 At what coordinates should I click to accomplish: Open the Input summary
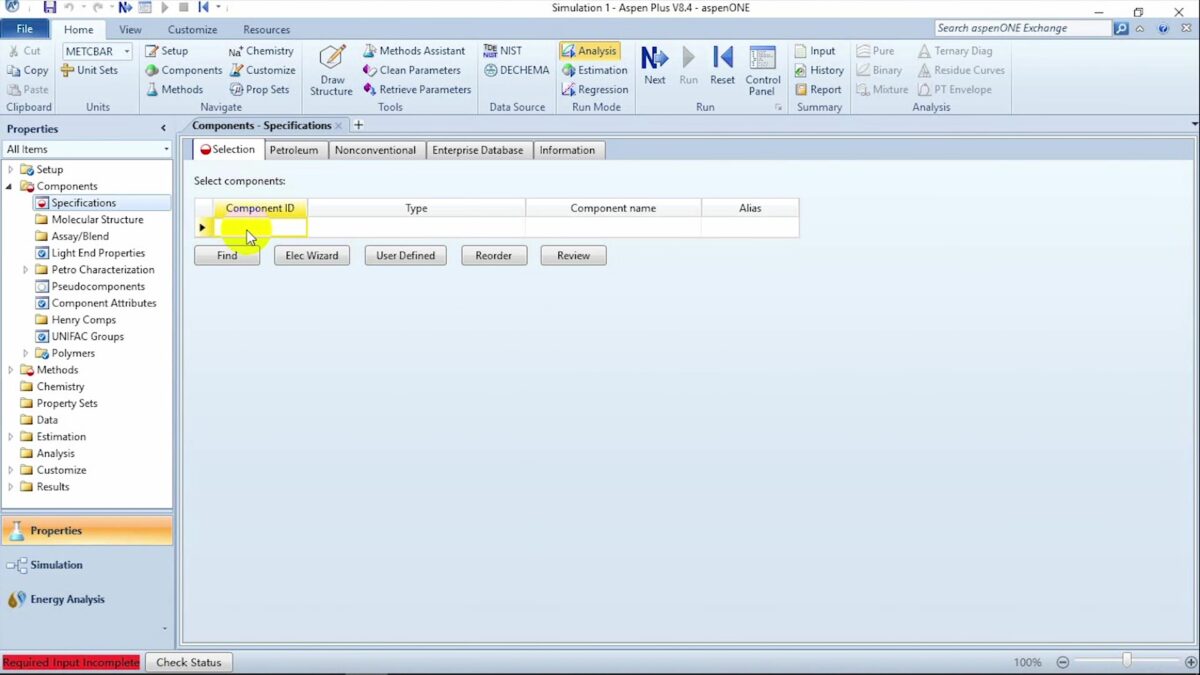coord(815,51)
